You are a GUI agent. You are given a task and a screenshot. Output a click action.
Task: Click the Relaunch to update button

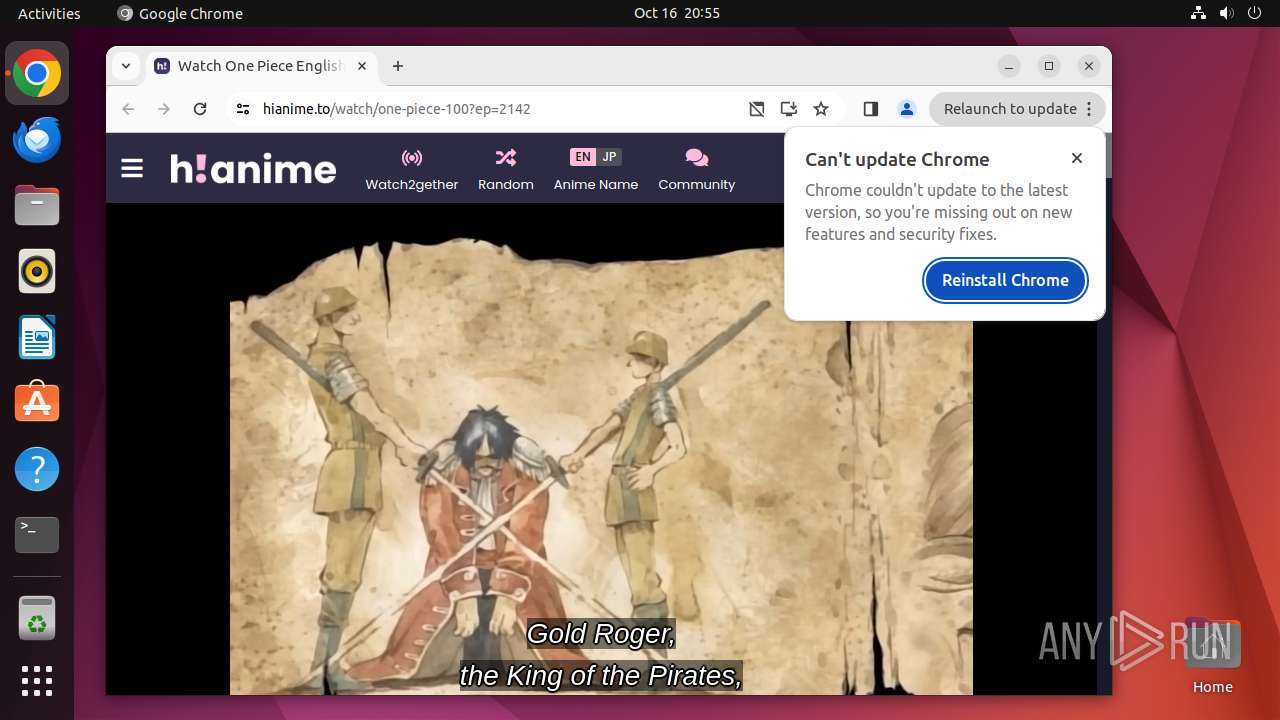point(1010,109)
